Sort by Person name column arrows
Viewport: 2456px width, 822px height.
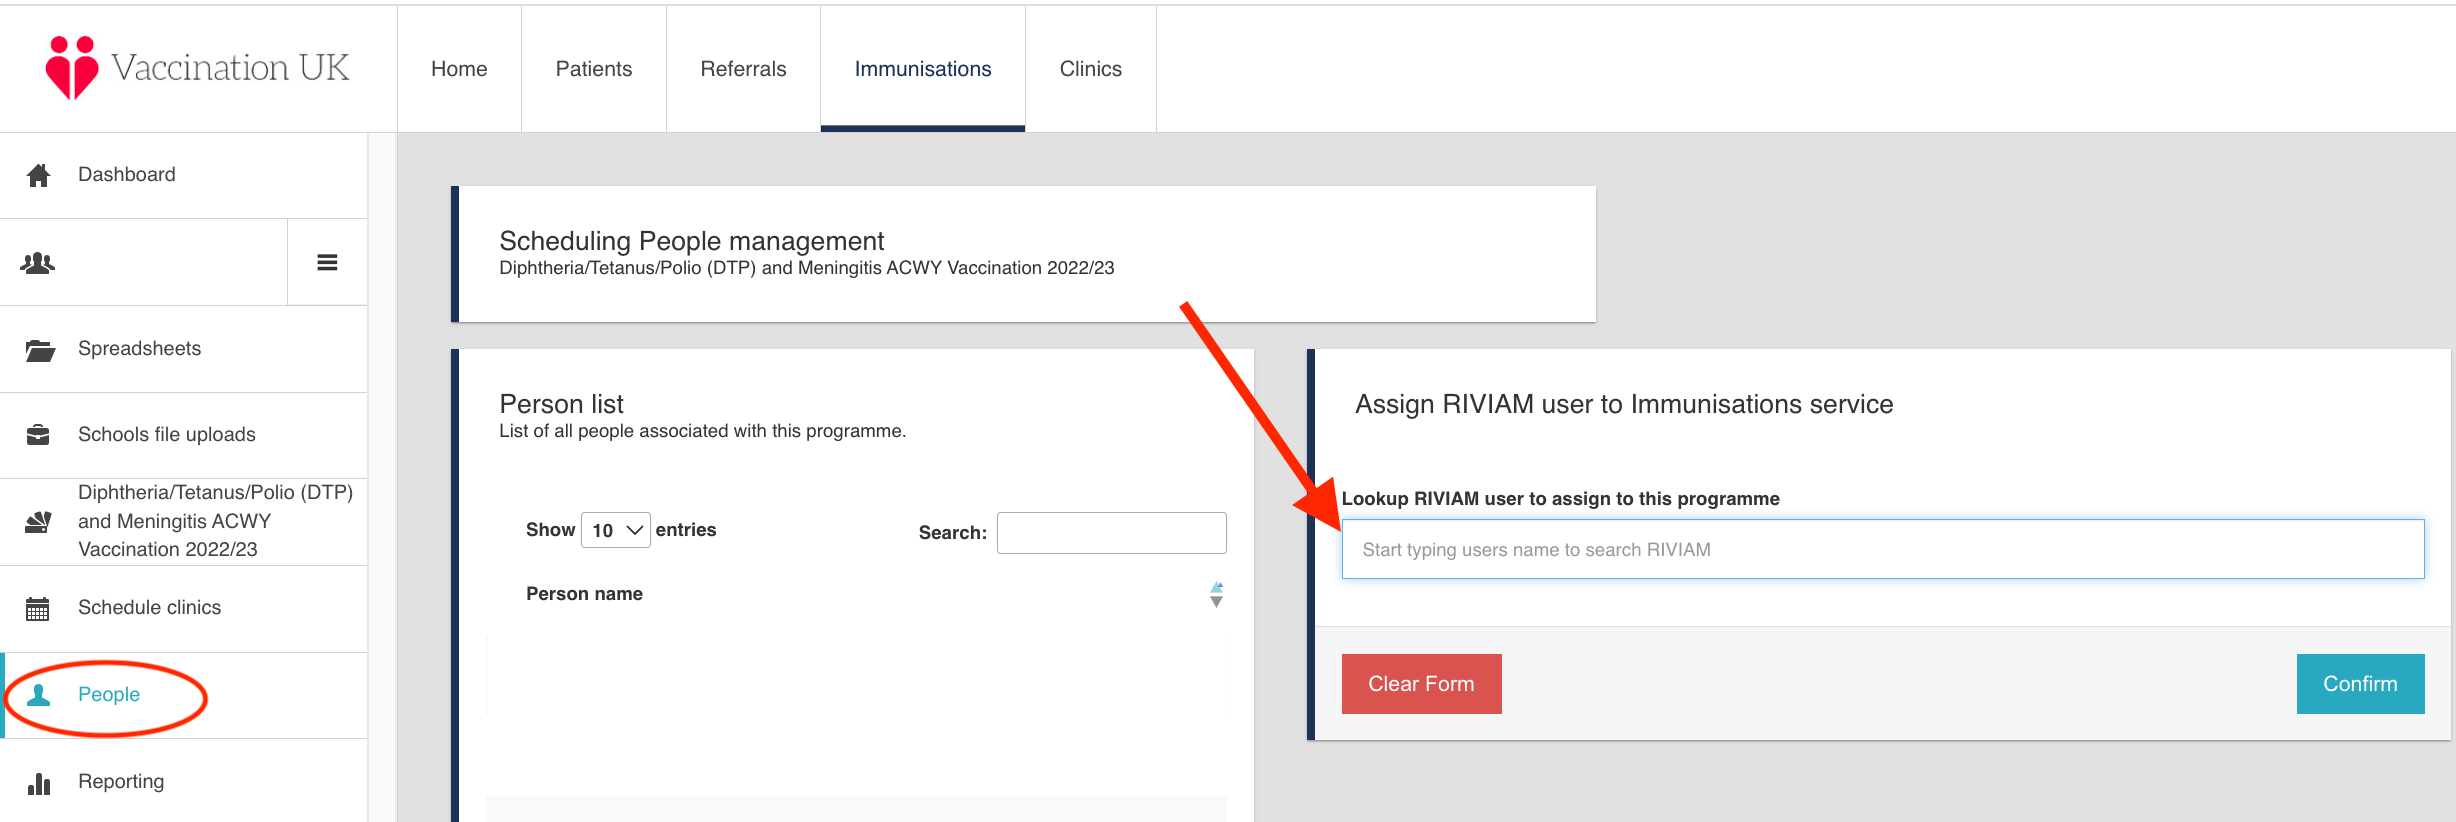[x=1216, y=594]
